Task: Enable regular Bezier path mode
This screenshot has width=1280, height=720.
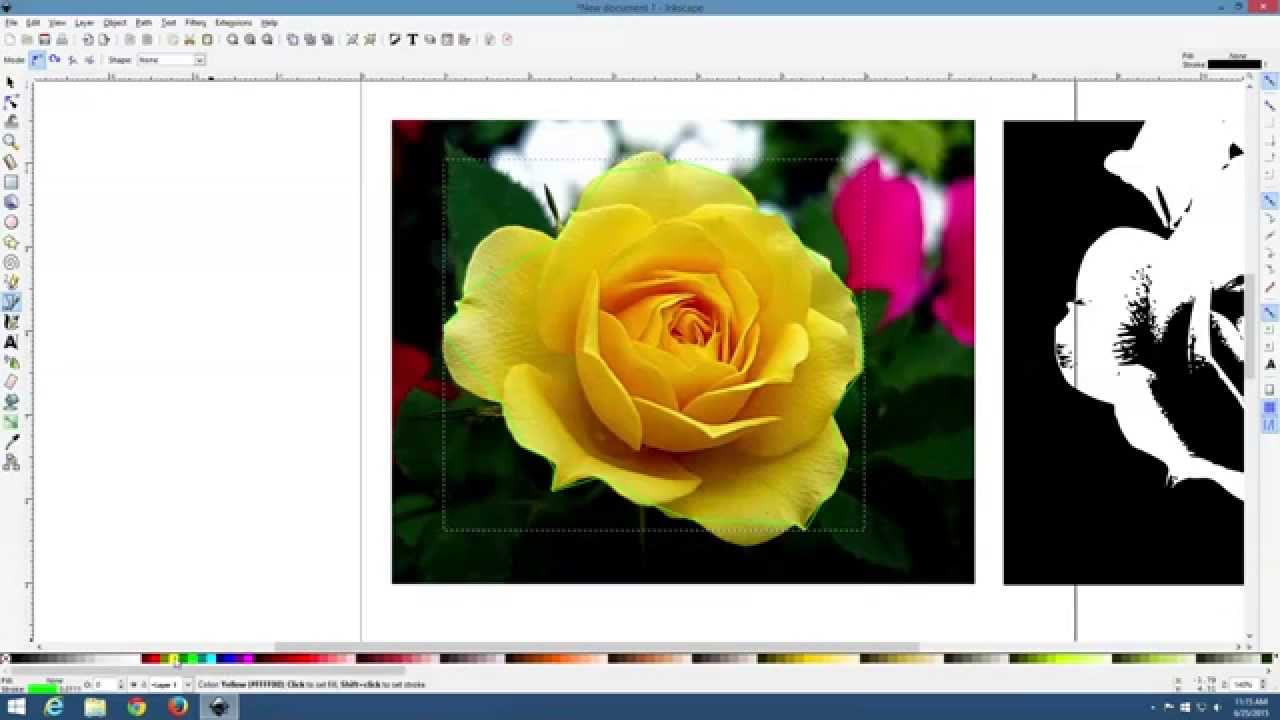Action: click(x=36, y=60)
